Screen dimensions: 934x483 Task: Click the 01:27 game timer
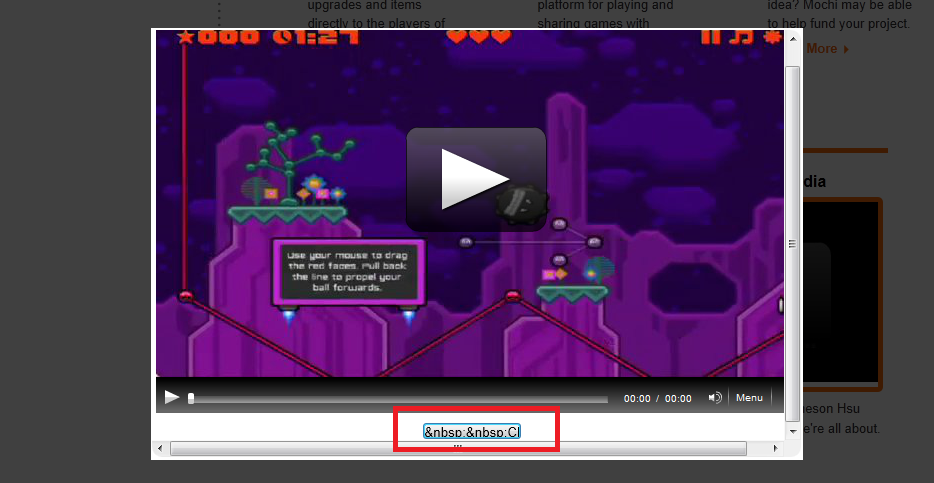click(316, 38)
